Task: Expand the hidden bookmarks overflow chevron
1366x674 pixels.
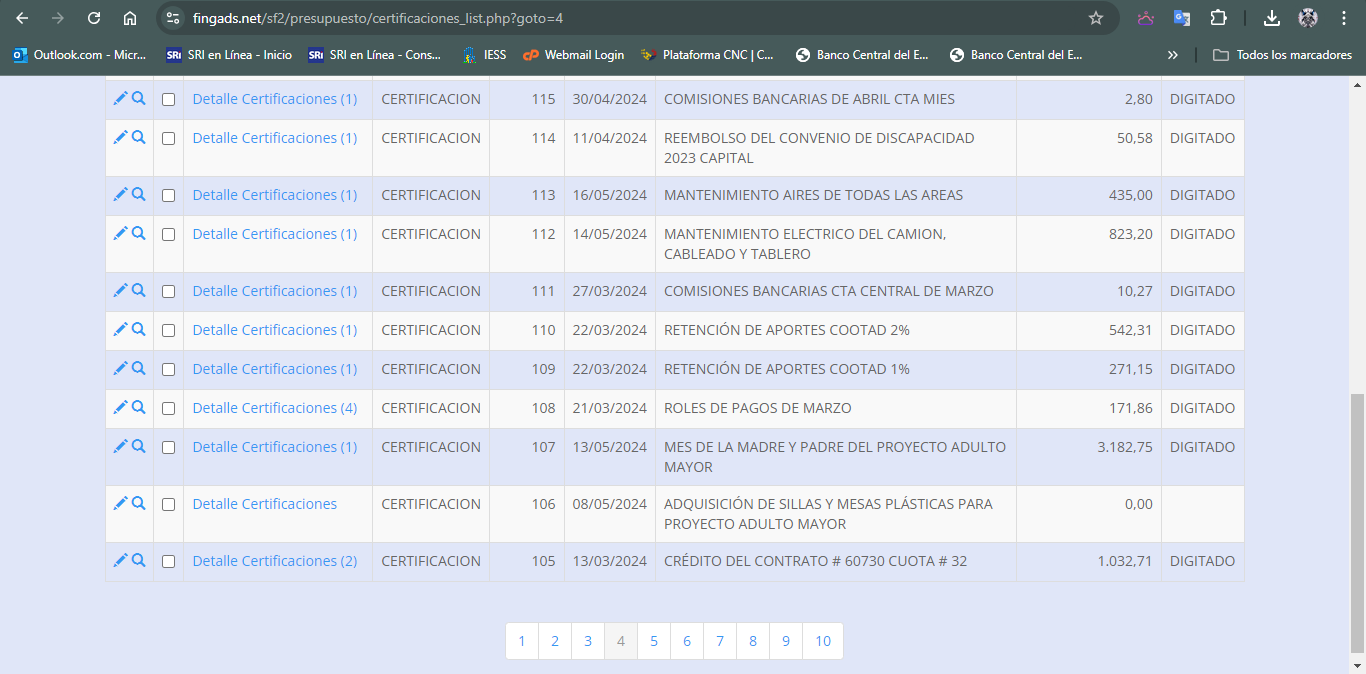Action: click(1172, 55)
